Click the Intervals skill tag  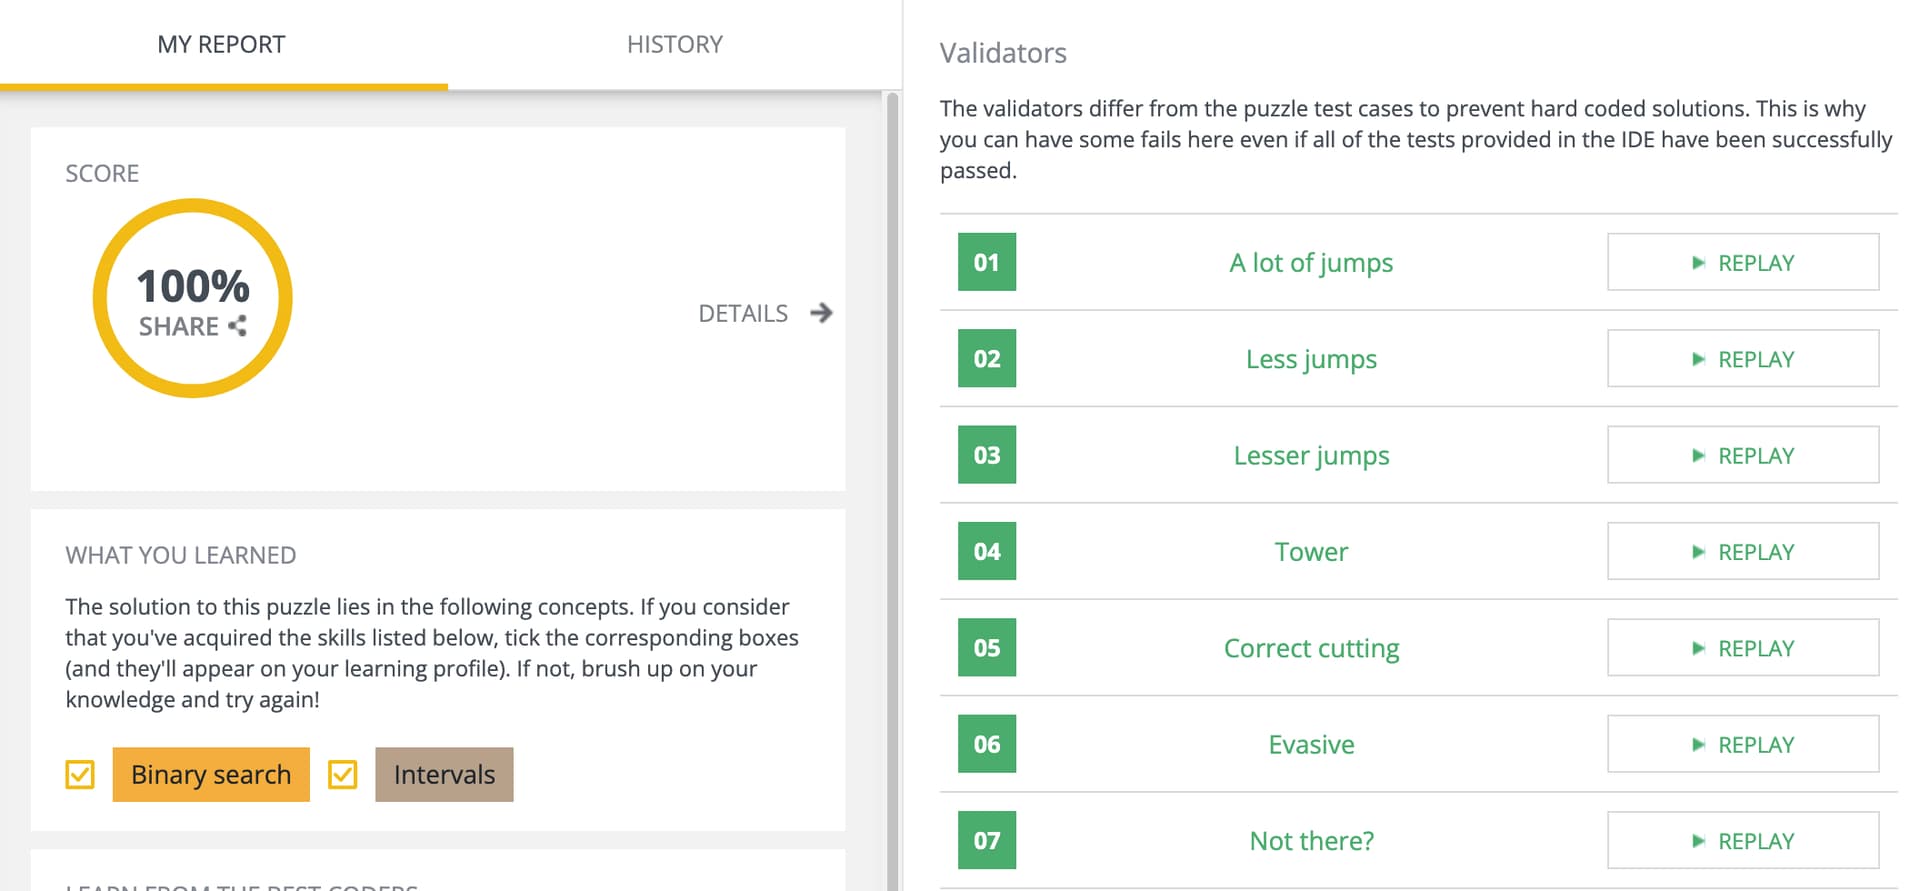click(444, 774)
